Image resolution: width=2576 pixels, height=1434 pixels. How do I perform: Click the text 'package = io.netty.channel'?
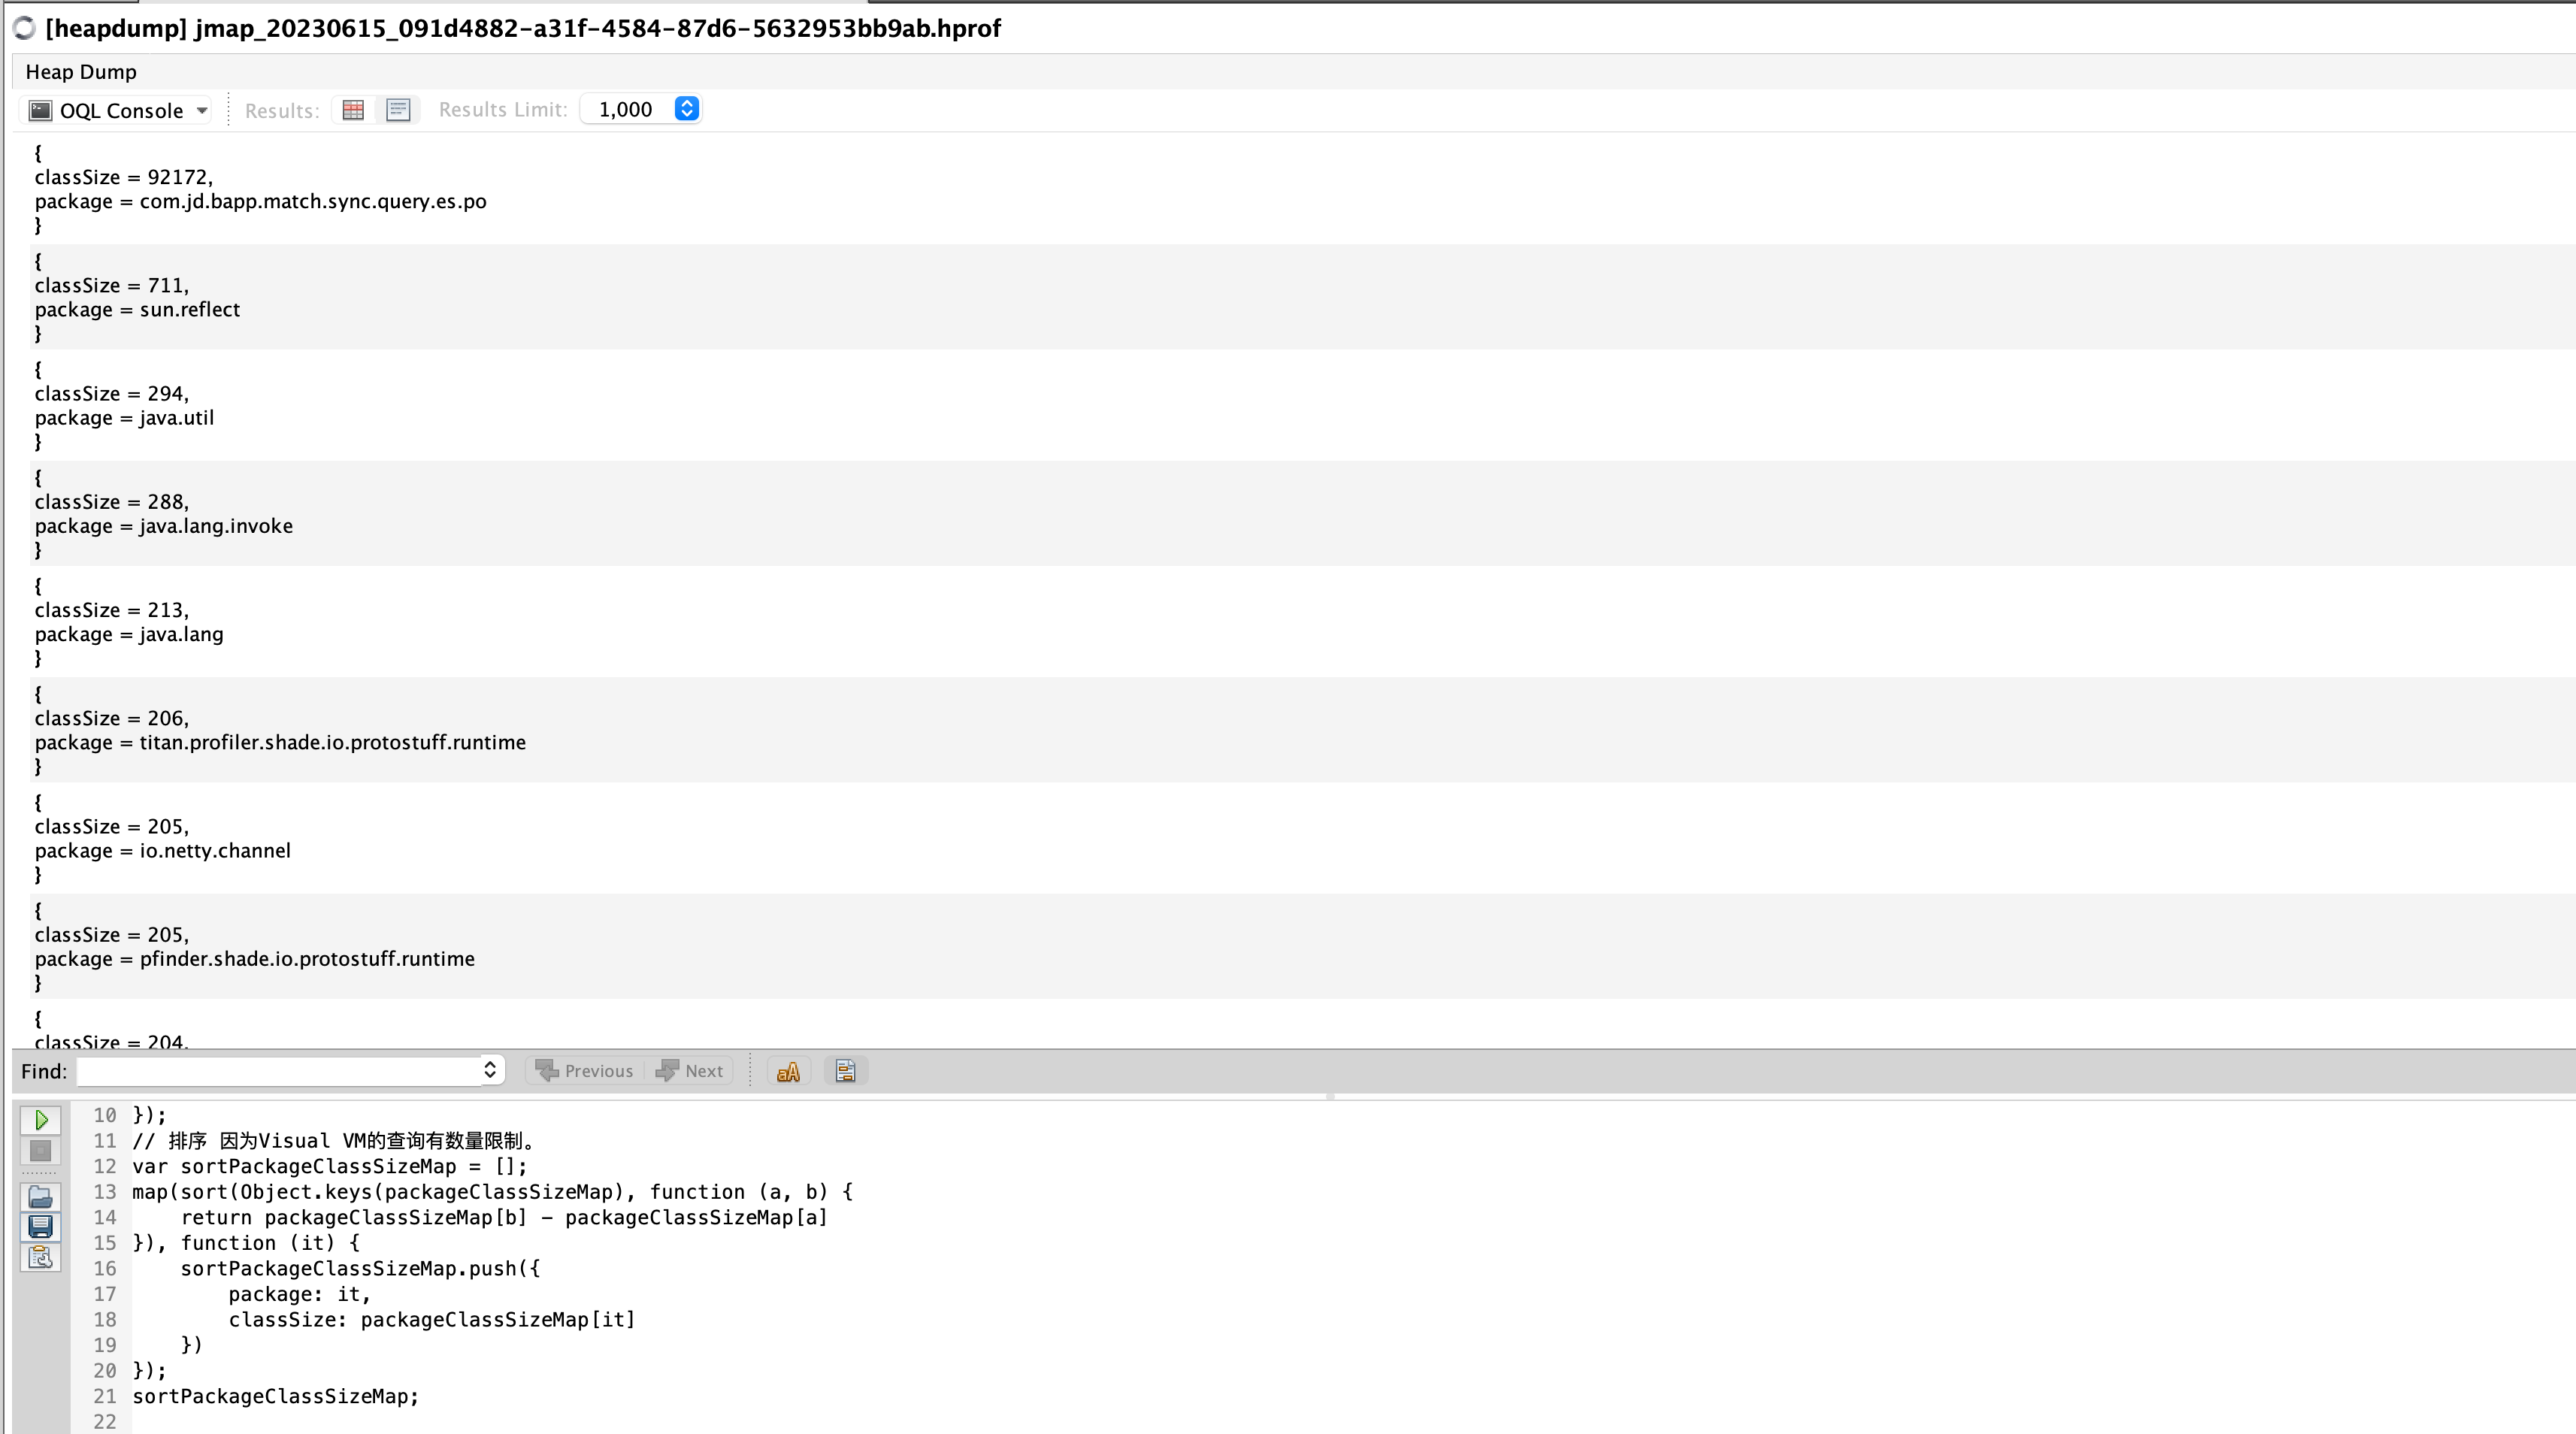coord(163,851)
